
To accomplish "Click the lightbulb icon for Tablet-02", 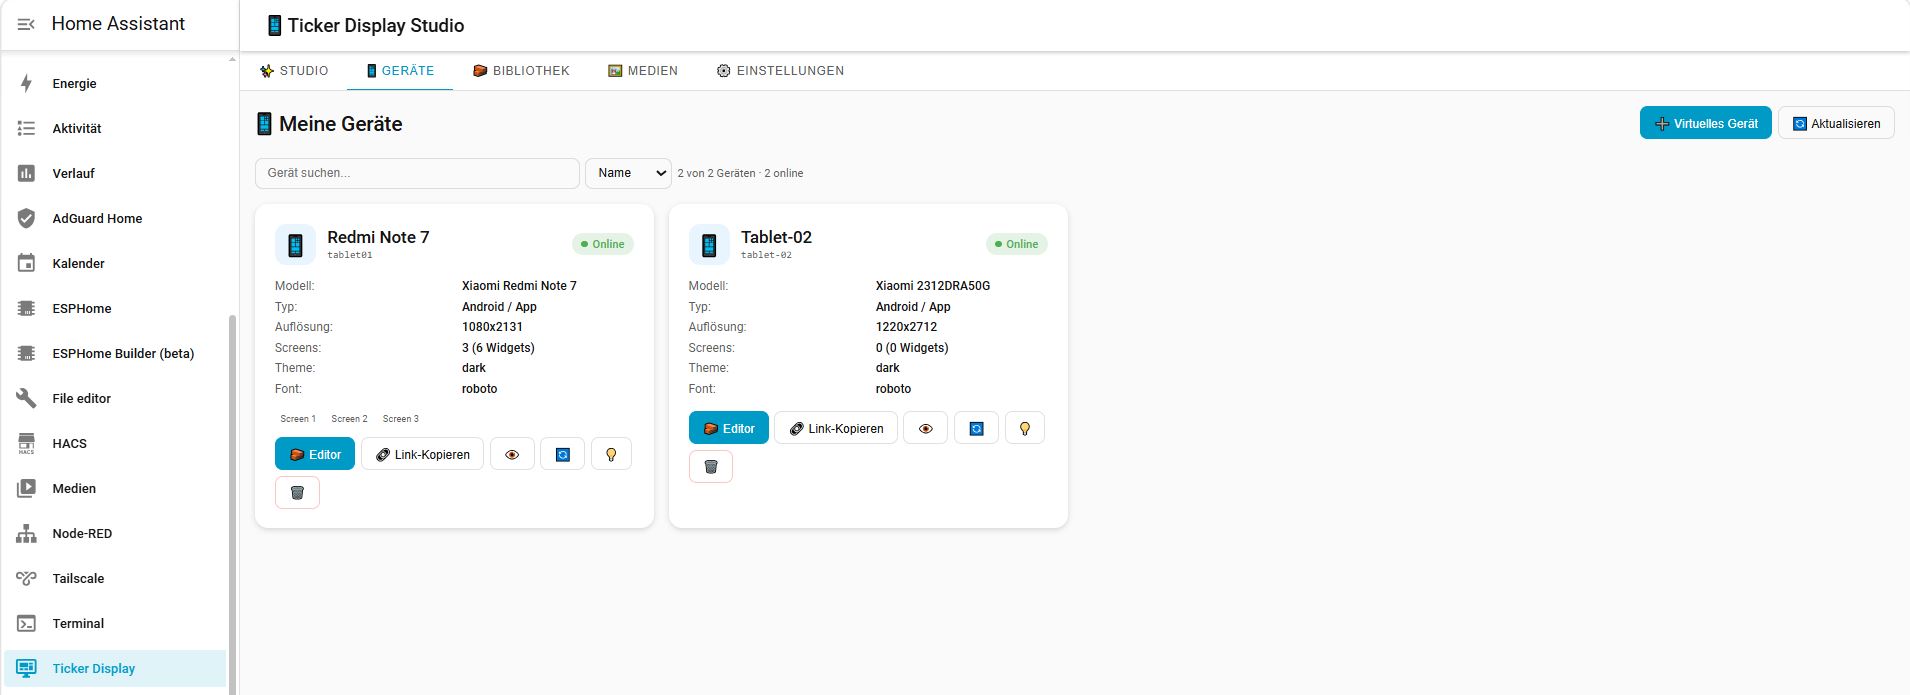I will pos(1024,428).
